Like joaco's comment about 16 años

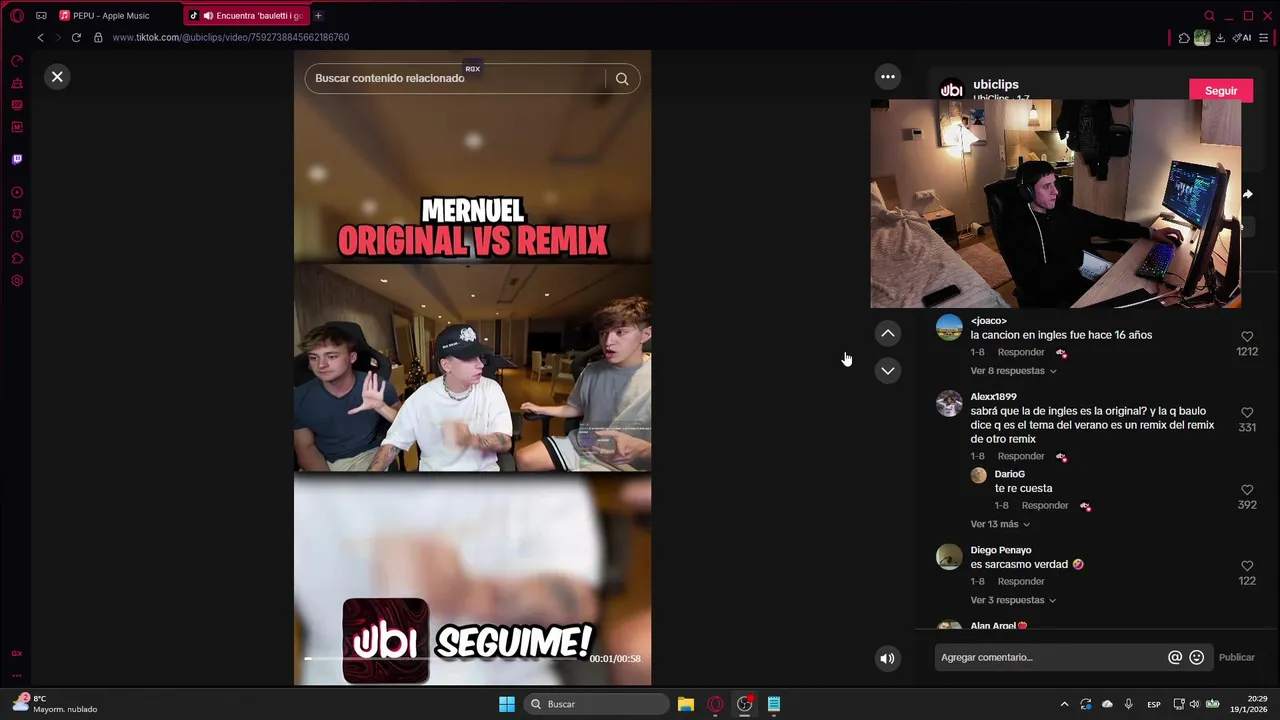pyautogui.click(x=1247, y=337)
